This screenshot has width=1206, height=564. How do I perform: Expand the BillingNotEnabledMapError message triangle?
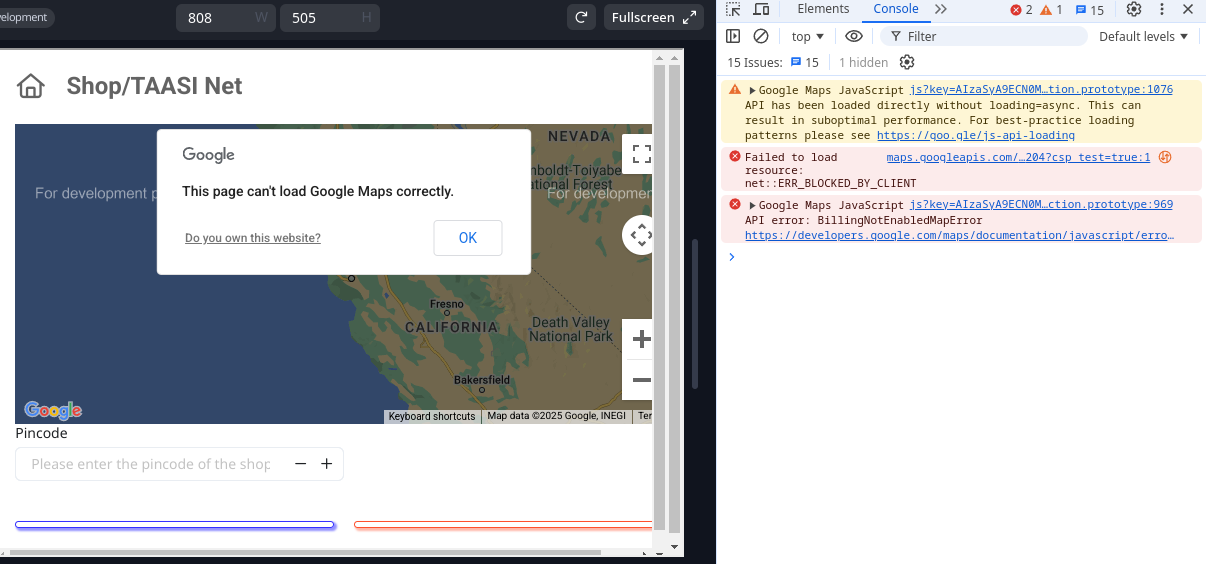point(752,205)
